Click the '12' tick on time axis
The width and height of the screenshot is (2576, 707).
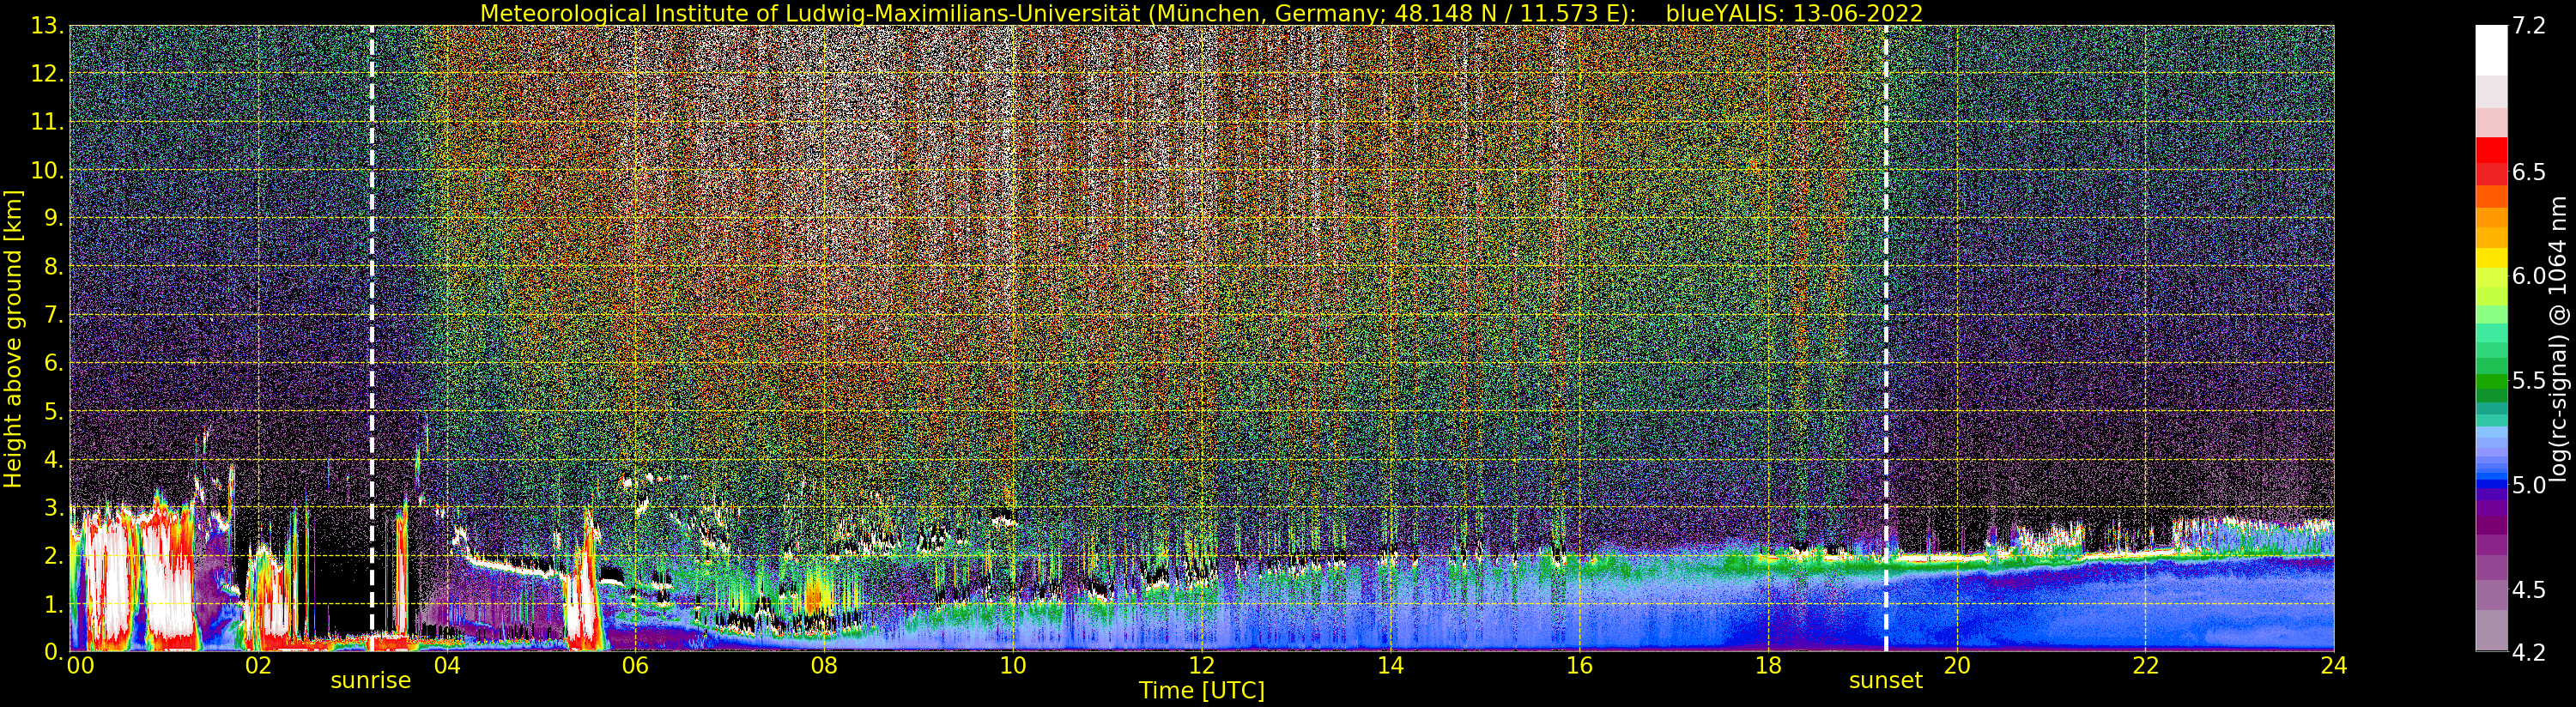click(x=1202, y=665)
